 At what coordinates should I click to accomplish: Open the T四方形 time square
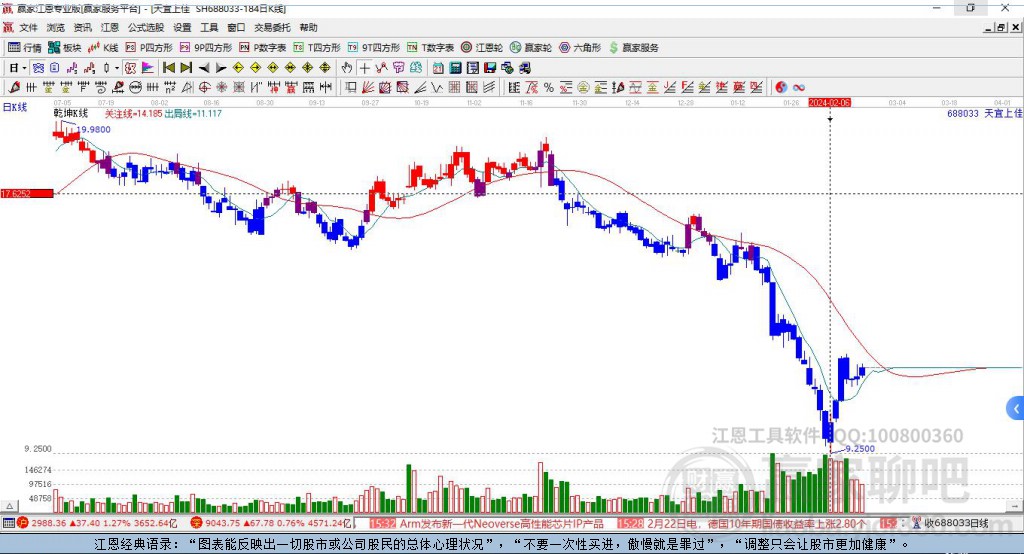click(317, 47)
